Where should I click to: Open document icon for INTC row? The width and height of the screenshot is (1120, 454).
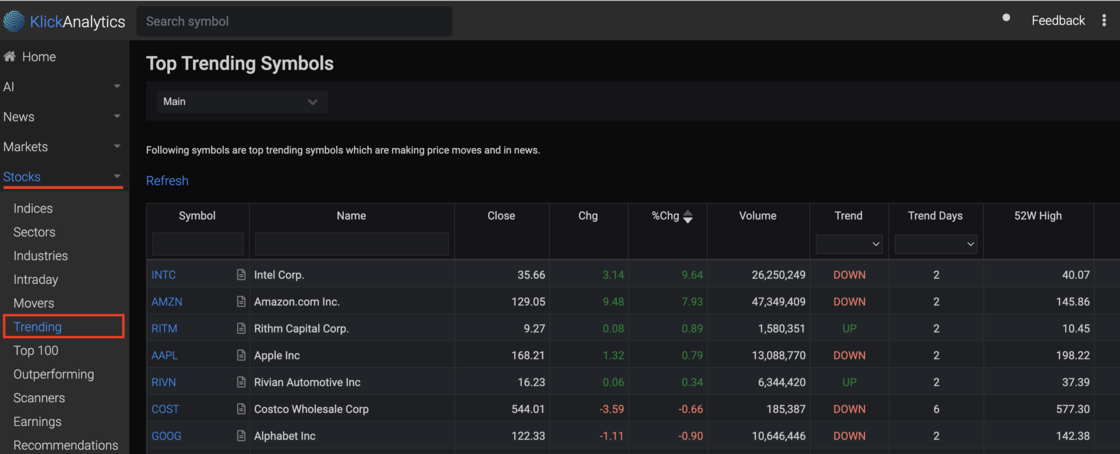coord(241,275)
